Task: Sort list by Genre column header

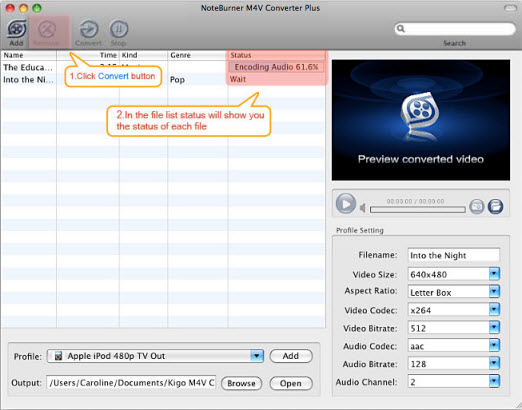Action: click(198, 55)
